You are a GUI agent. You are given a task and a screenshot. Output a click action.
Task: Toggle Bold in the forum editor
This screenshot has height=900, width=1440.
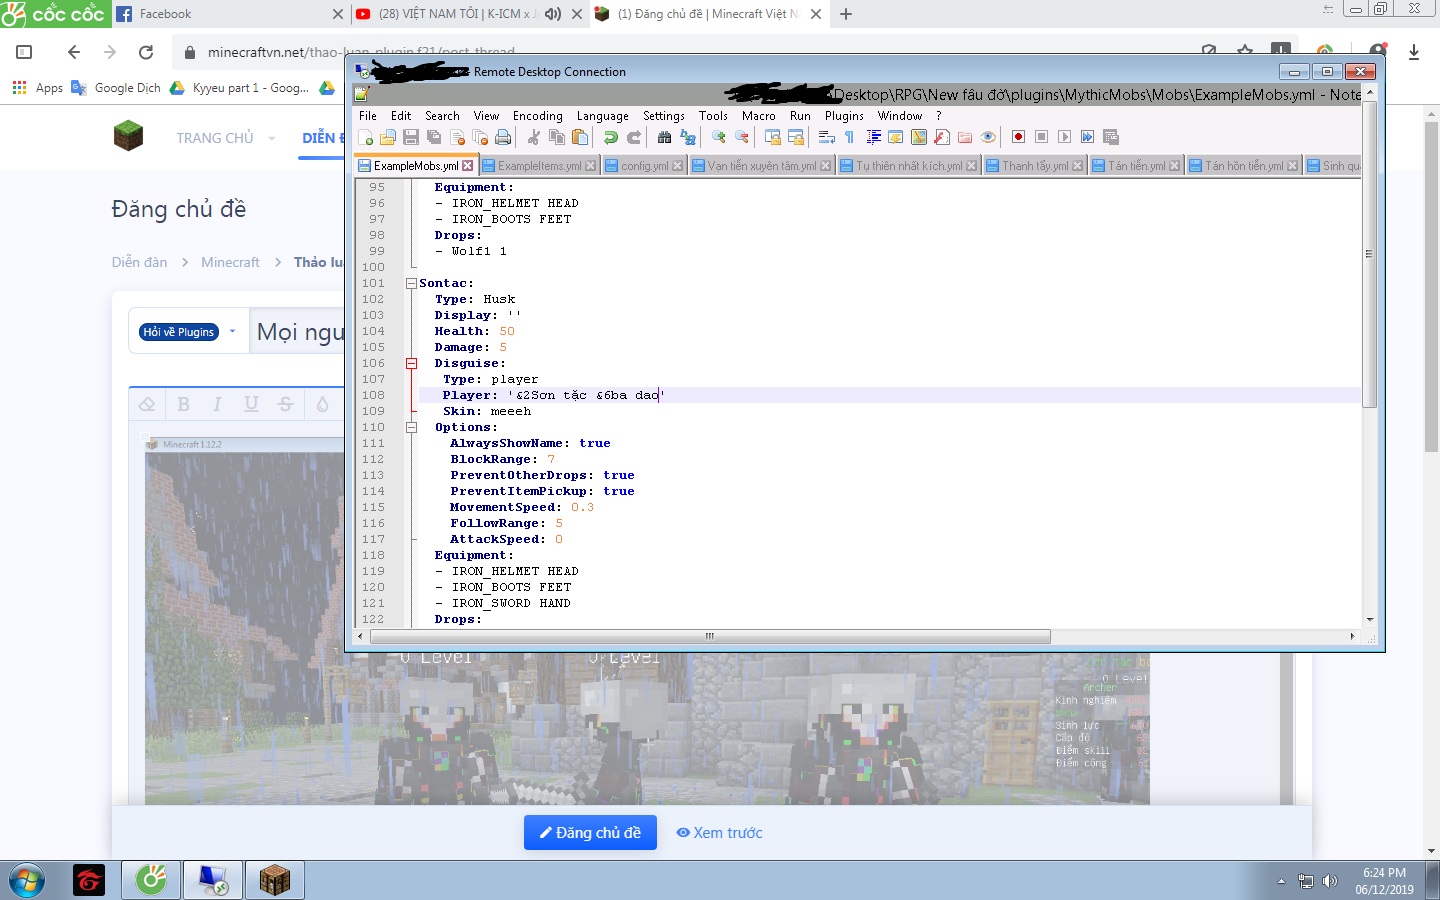pyautogui.click(x=183, y=404)
